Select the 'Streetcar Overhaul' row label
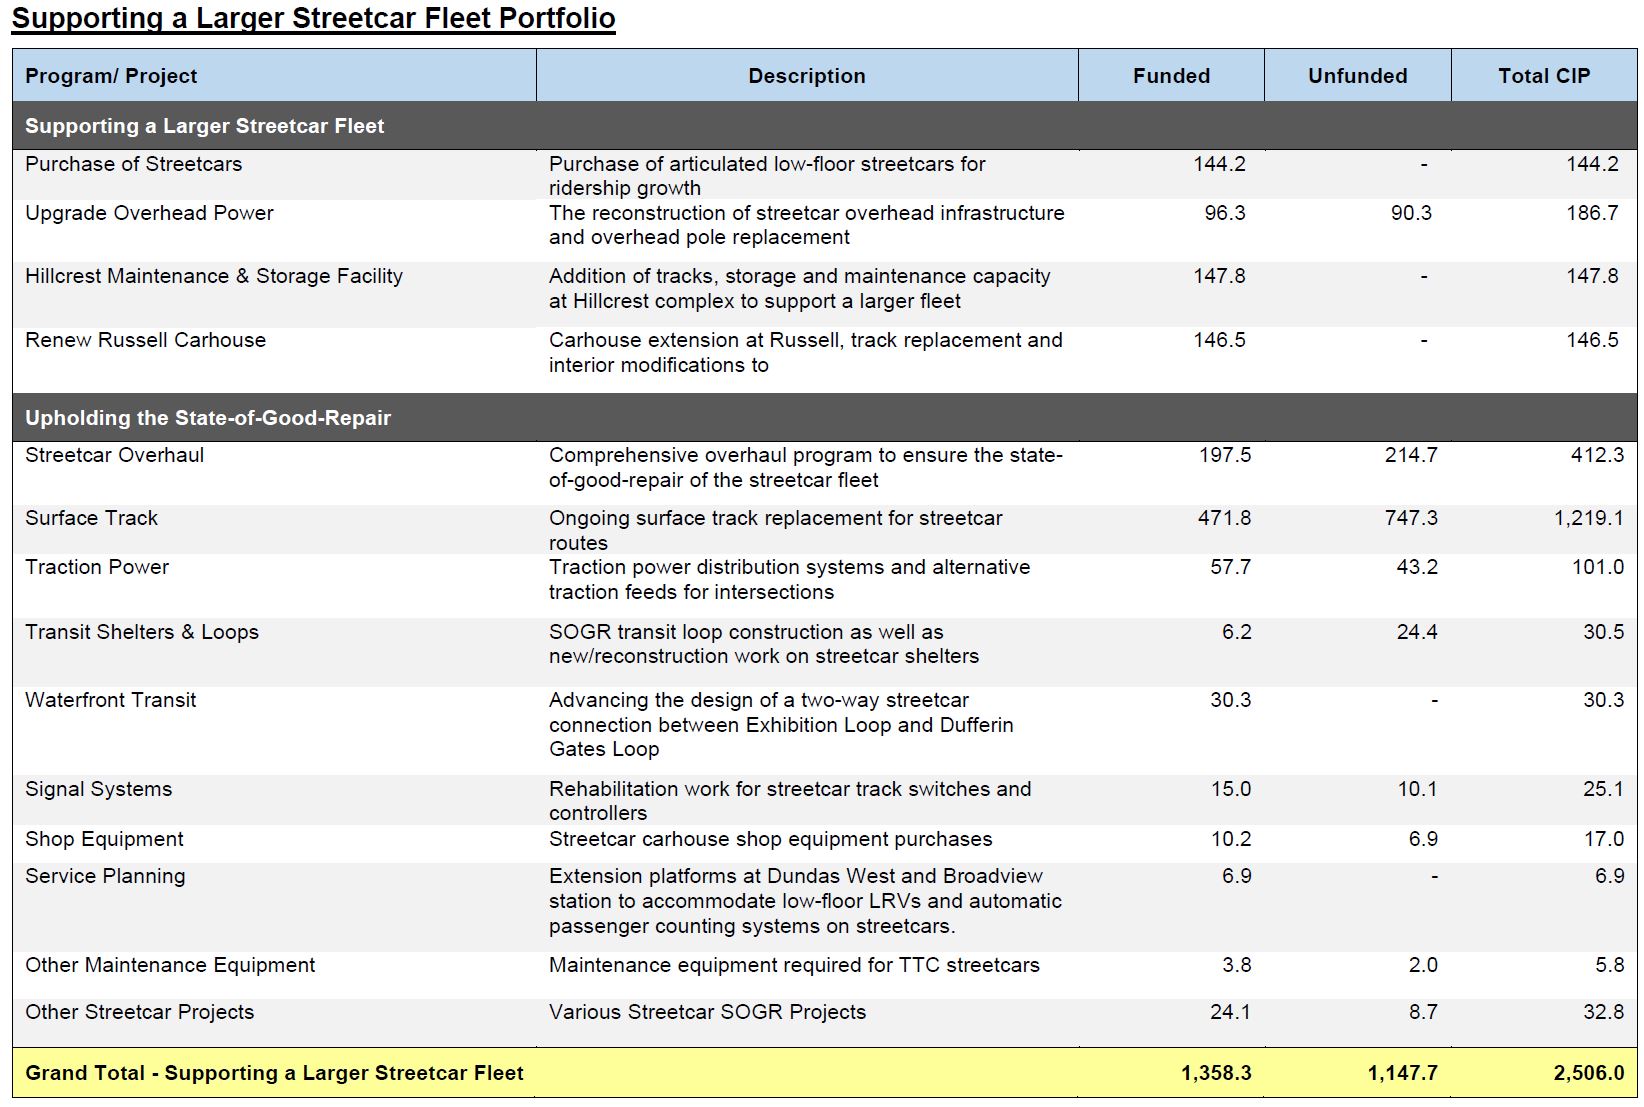The height and width of the screenshot is (1107, 1644). click(114, 455)
